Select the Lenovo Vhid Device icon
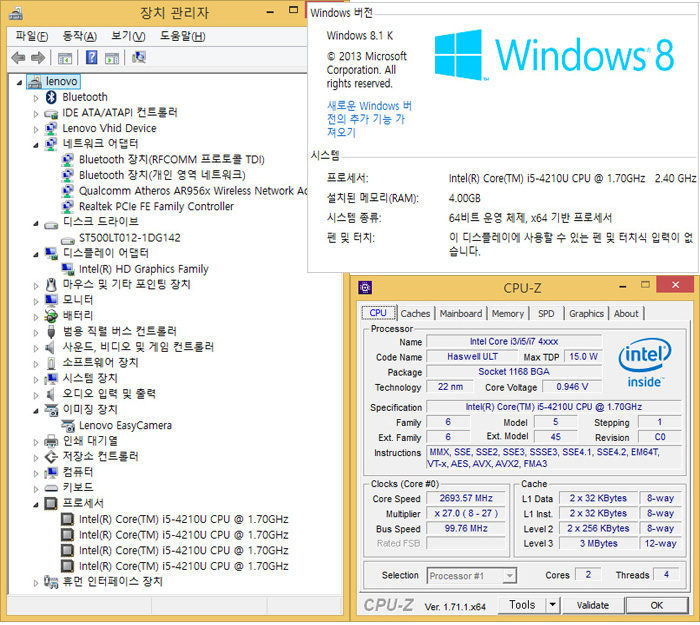 point(51,129)
